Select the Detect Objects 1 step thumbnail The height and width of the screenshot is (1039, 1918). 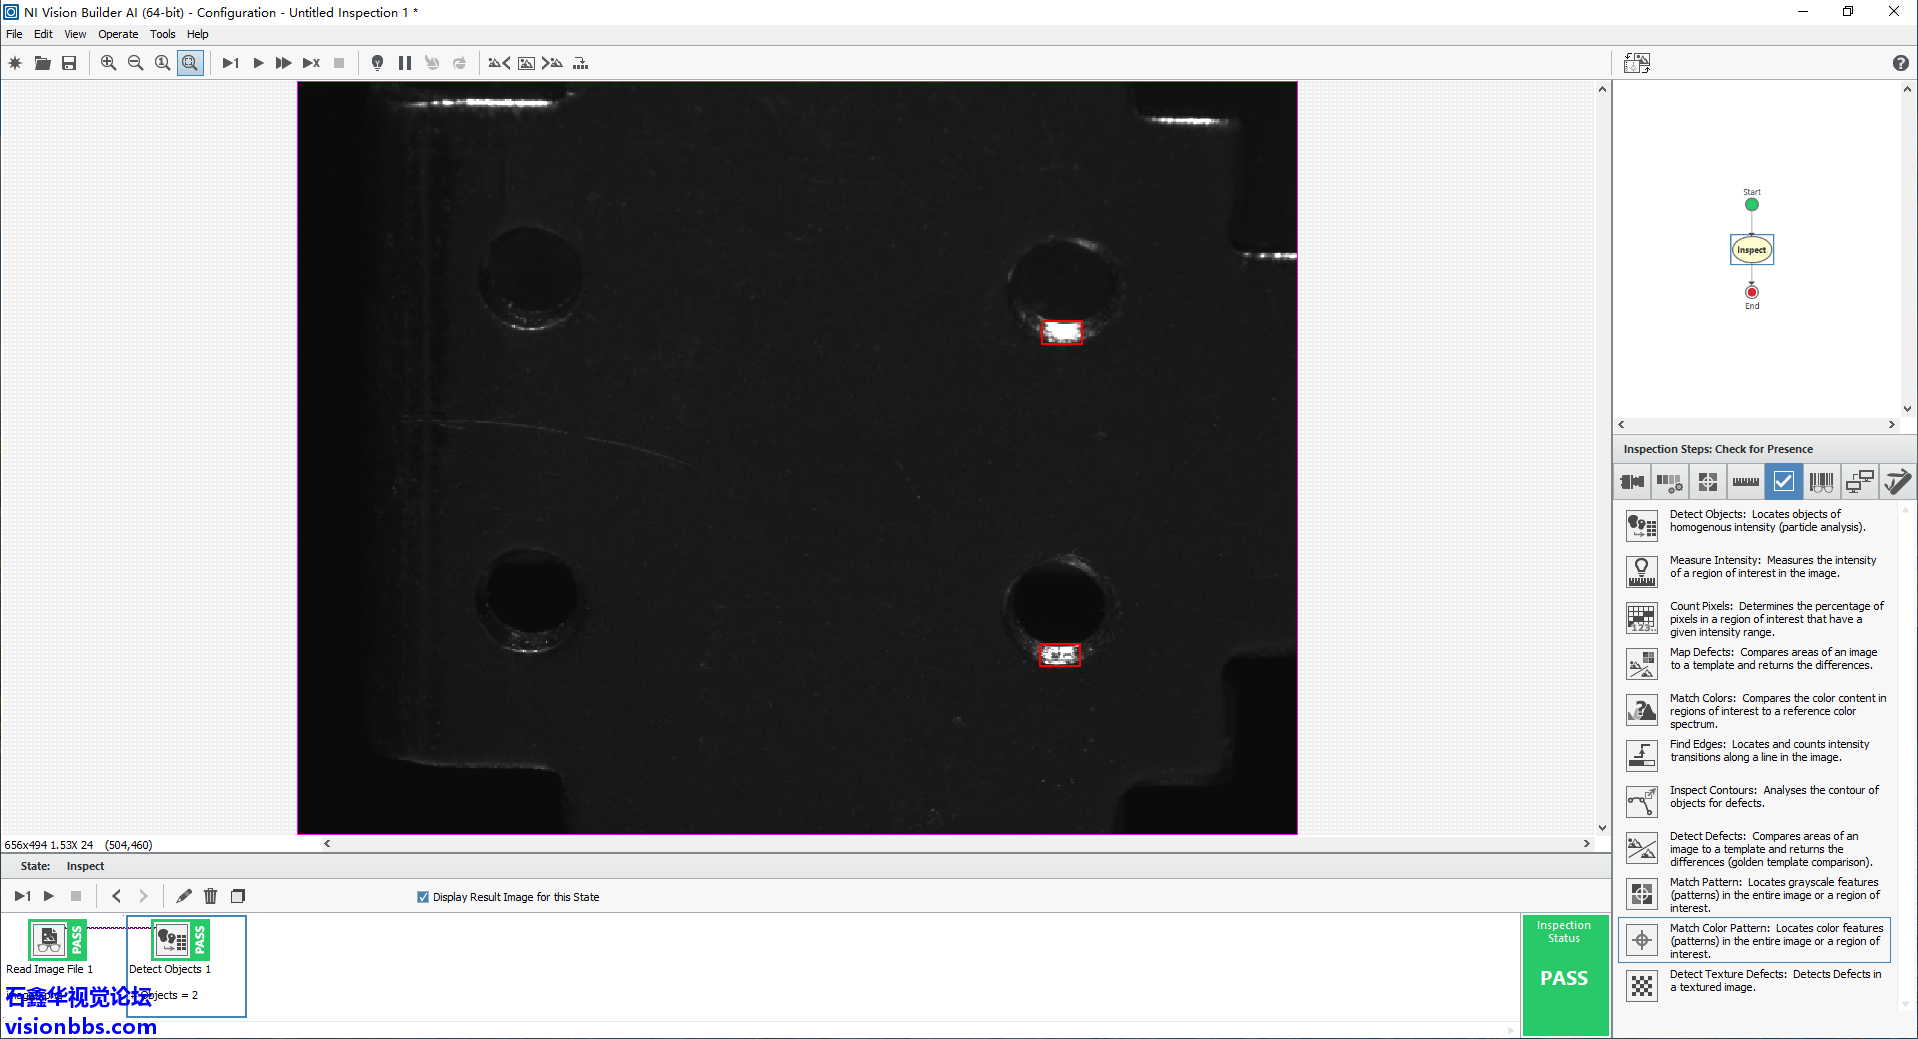[171, 941]
